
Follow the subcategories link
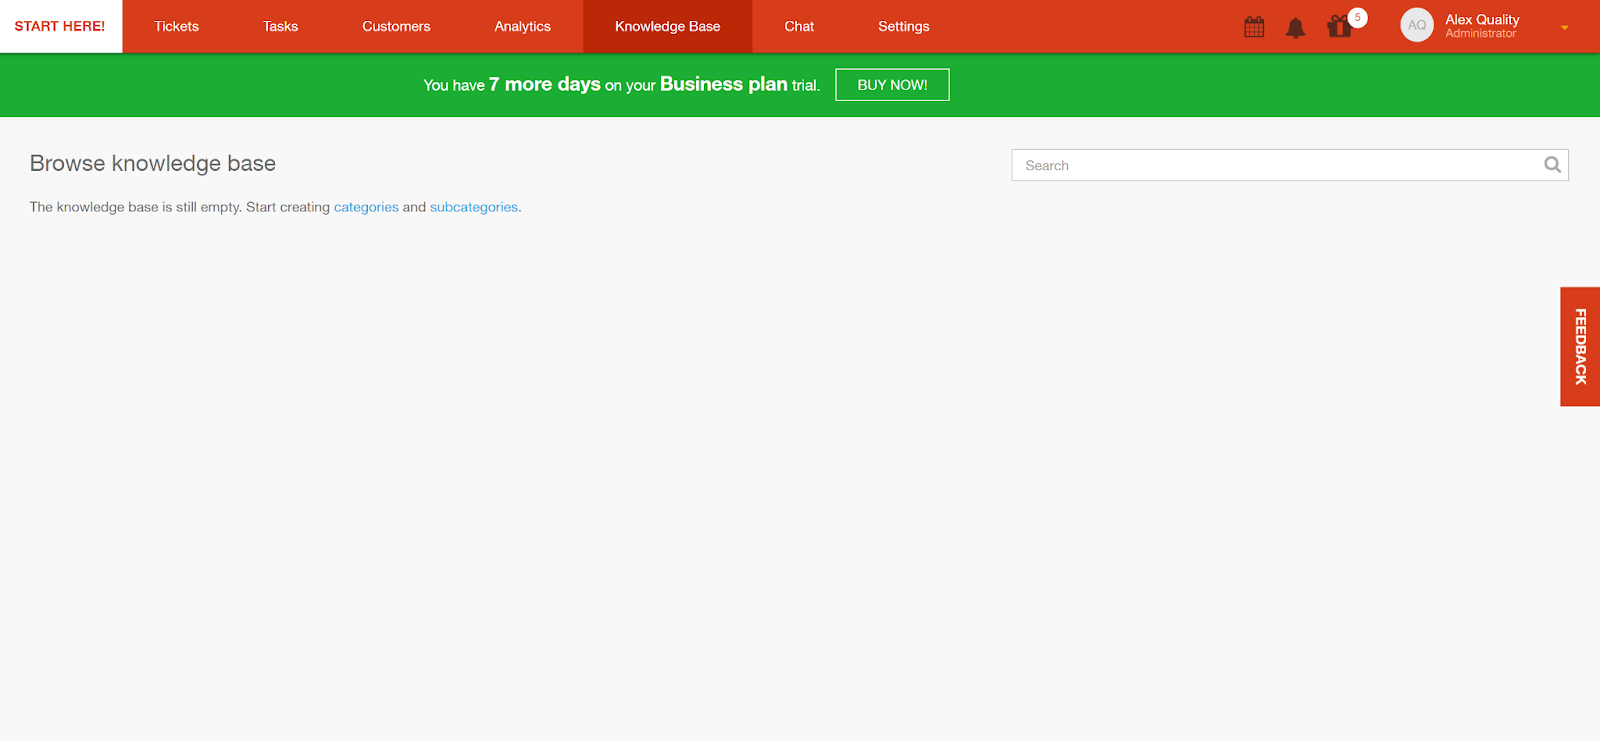[474, 207]
